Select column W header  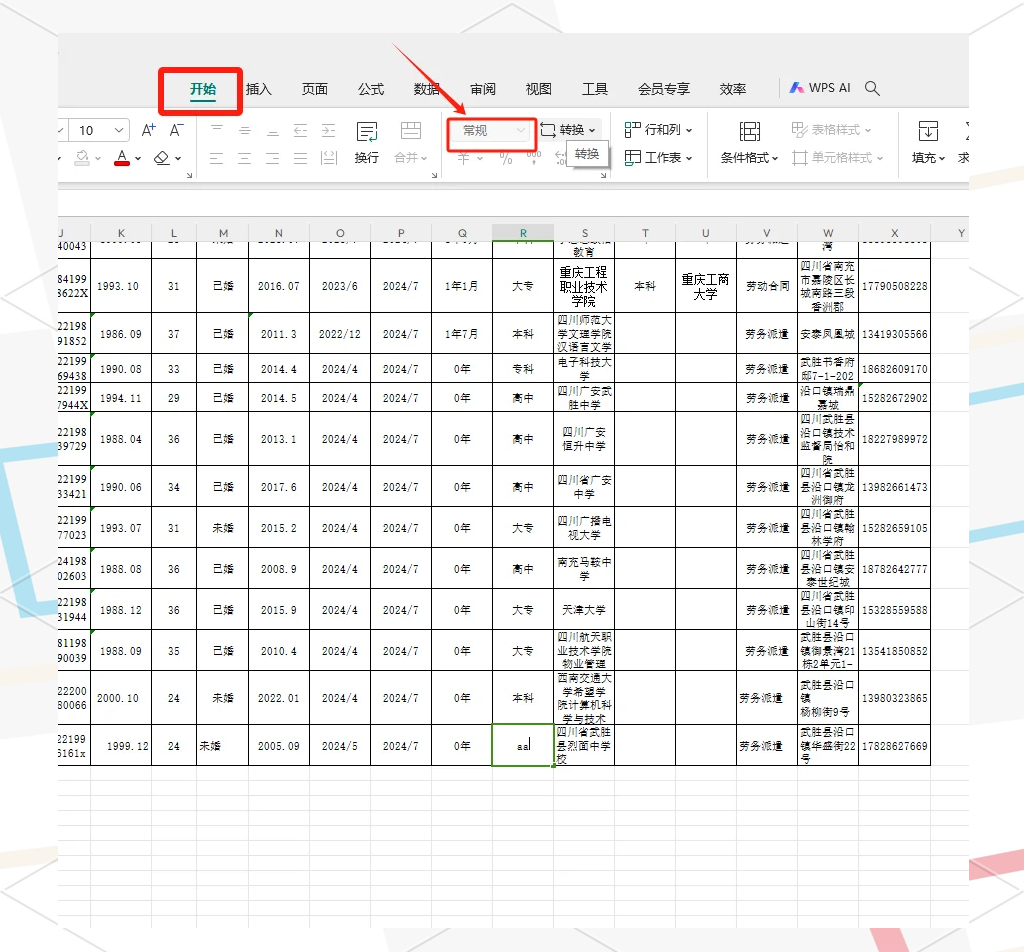[828, 232]
